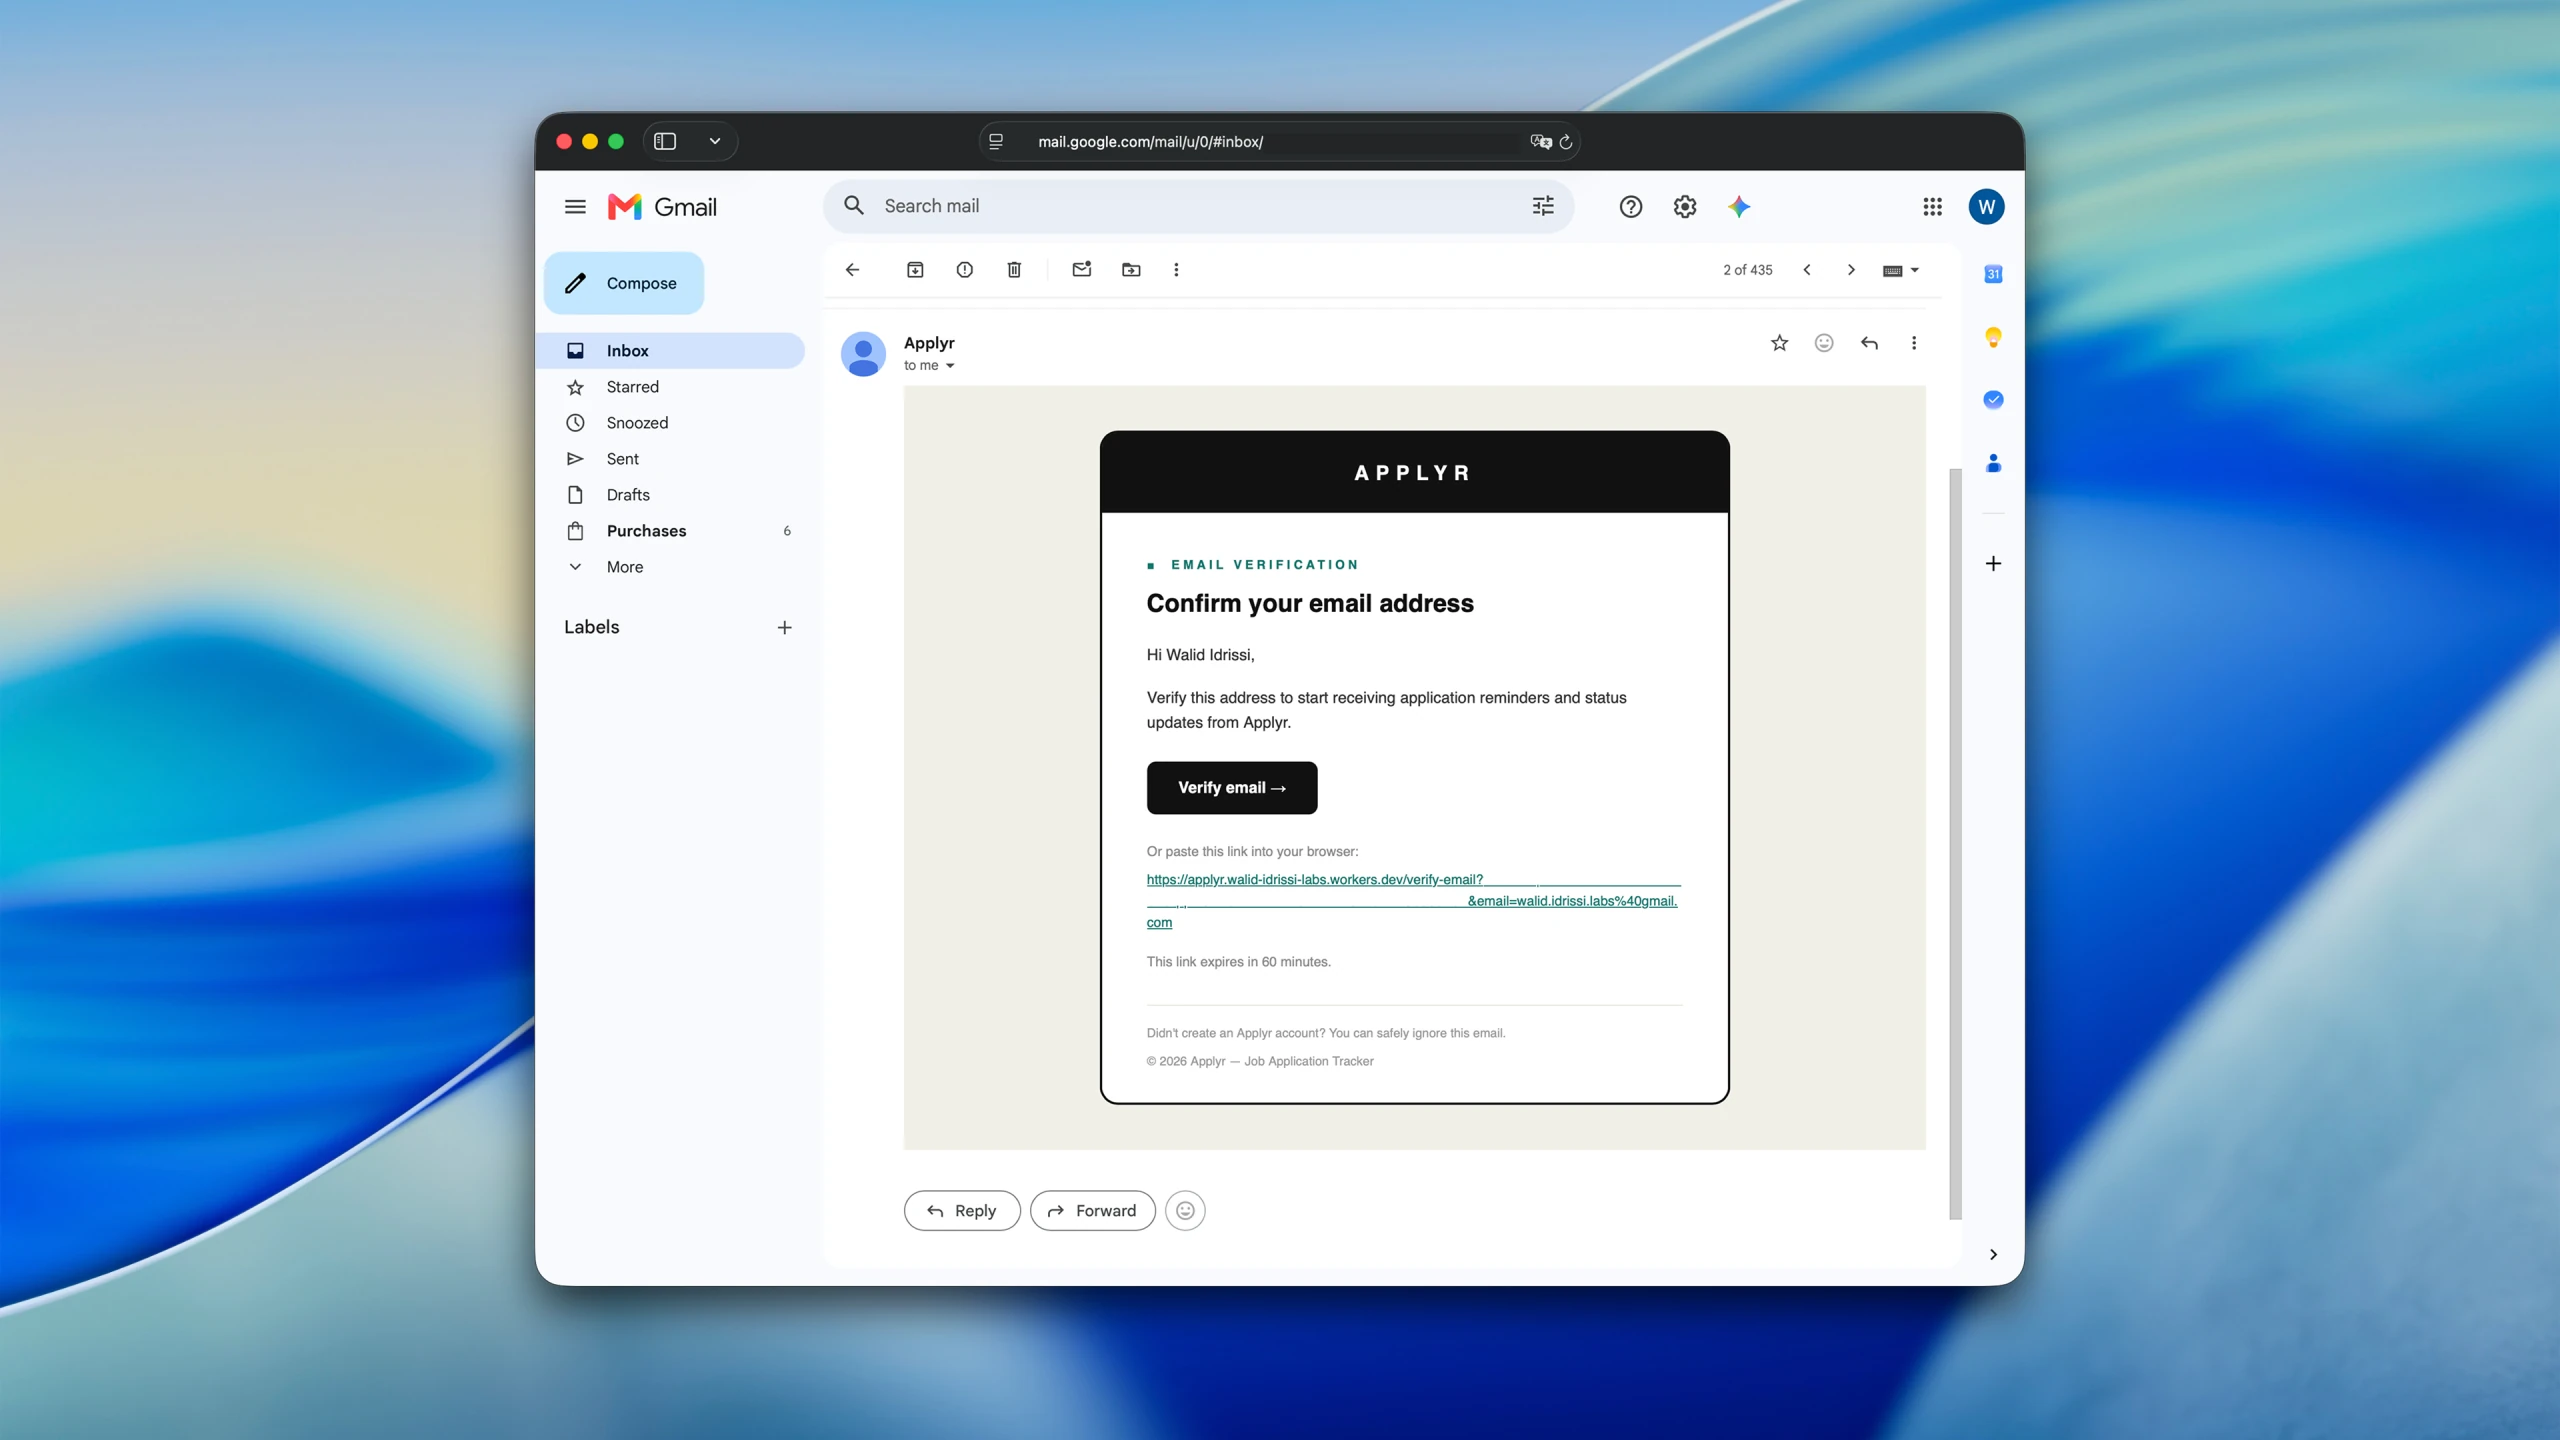
Task: Open the account avatar W
Action: coord(1986,207)
